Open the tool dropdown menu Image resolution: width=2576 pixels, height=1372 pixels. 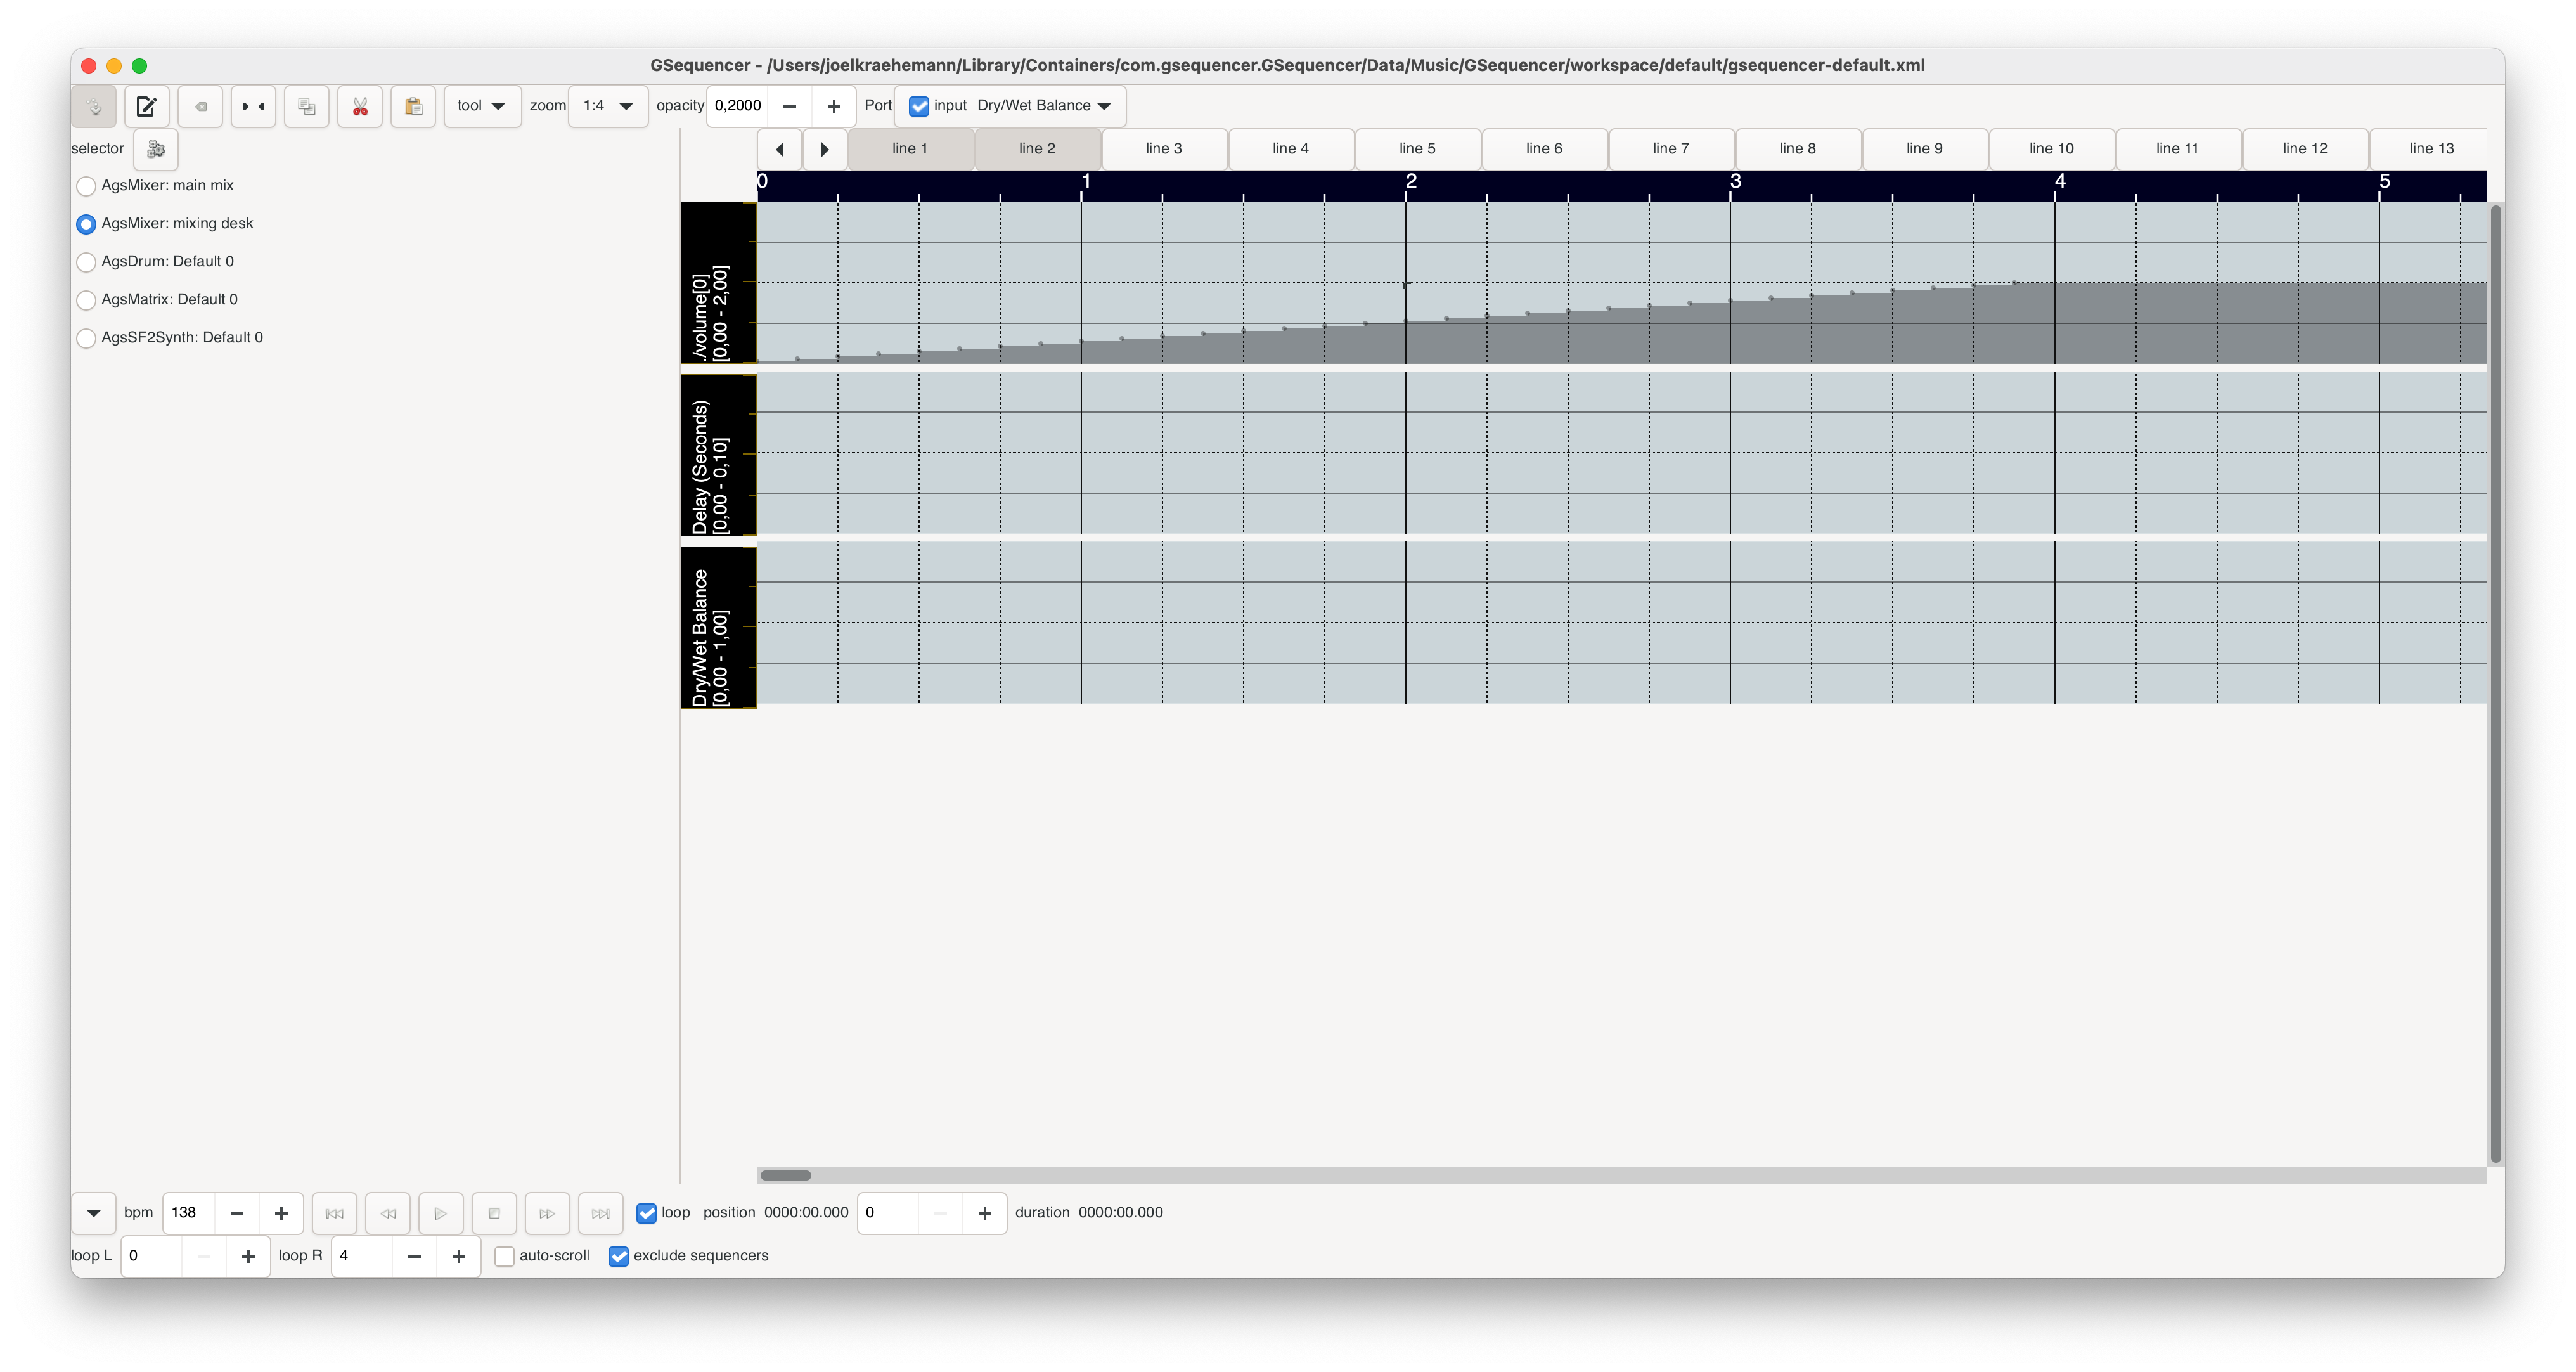coord(481,106)
